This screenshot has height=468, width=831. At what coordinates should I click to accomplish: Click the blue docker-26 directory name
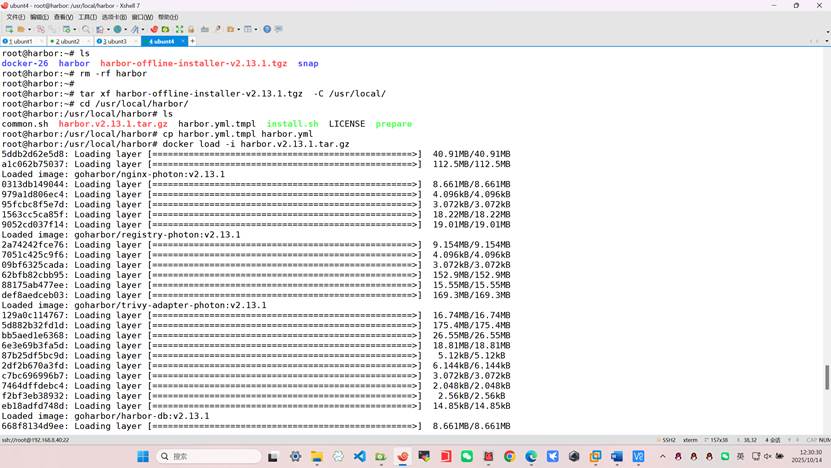pyautogui.click(x=25, y=63)
